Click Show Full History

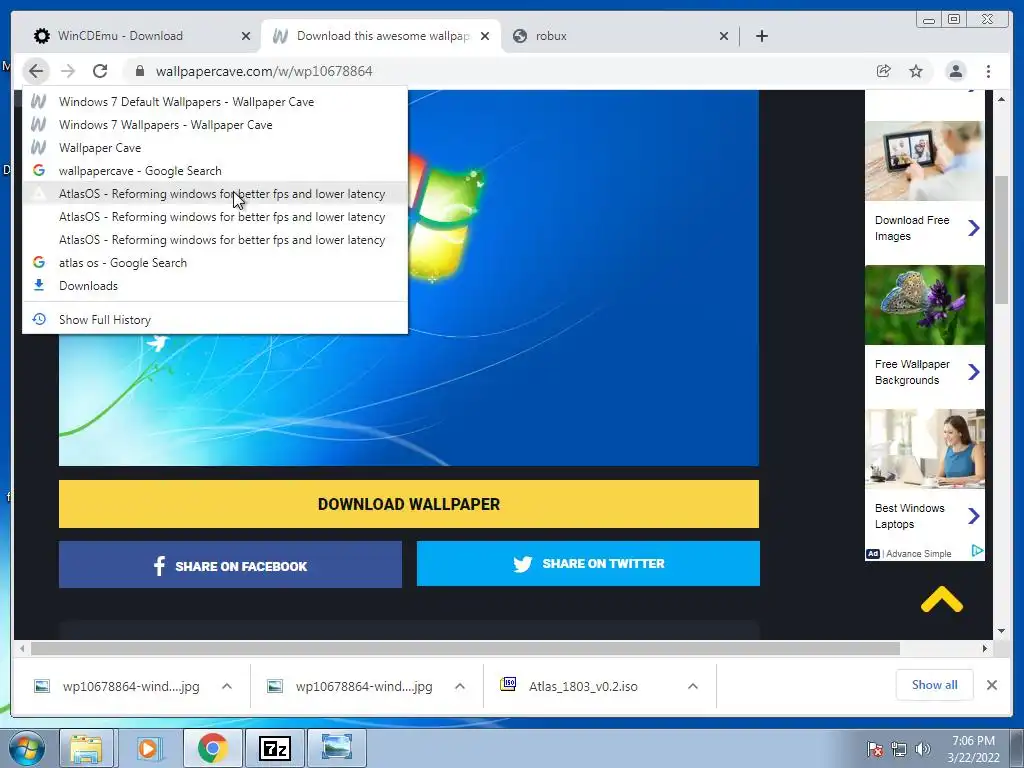pos(215,319)
